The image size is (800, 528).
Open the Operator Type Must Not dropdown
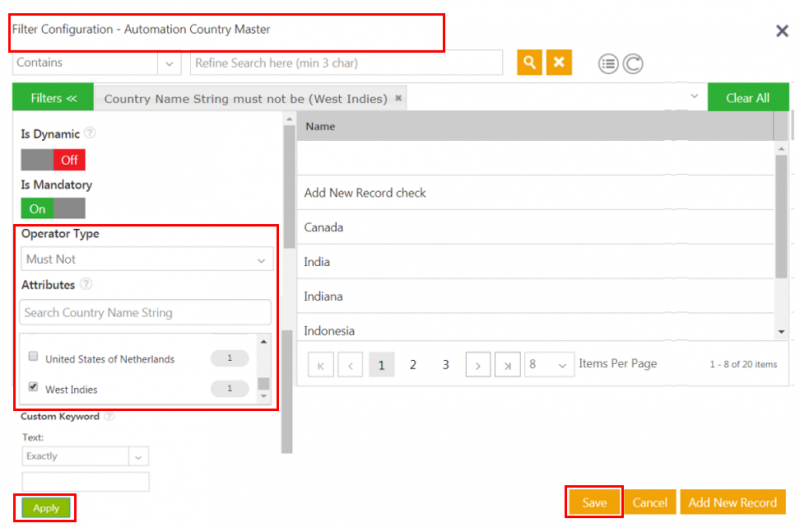[x=147, y=259]
